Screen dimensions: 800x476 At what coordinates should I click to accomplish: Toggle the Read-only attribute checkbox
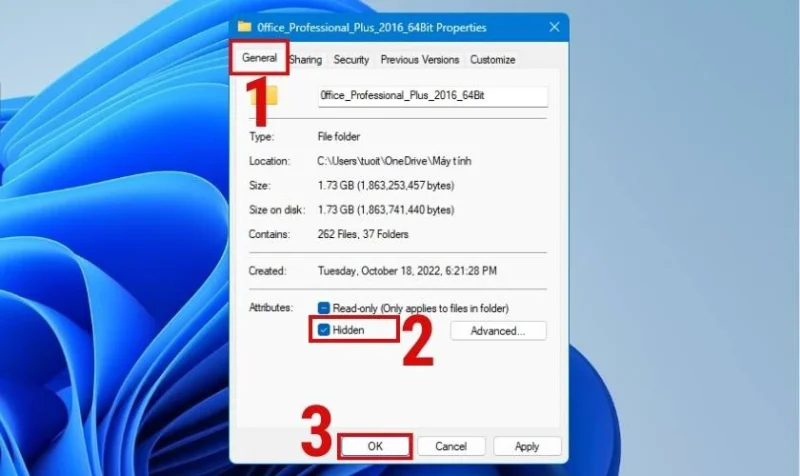324,308
